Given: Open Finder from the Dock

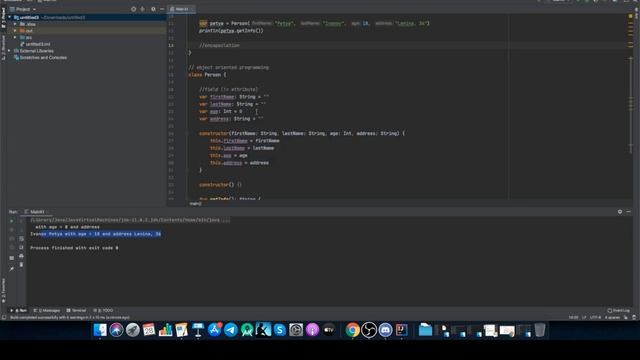Looking at the screenshot, I should (x=100, y=330).
